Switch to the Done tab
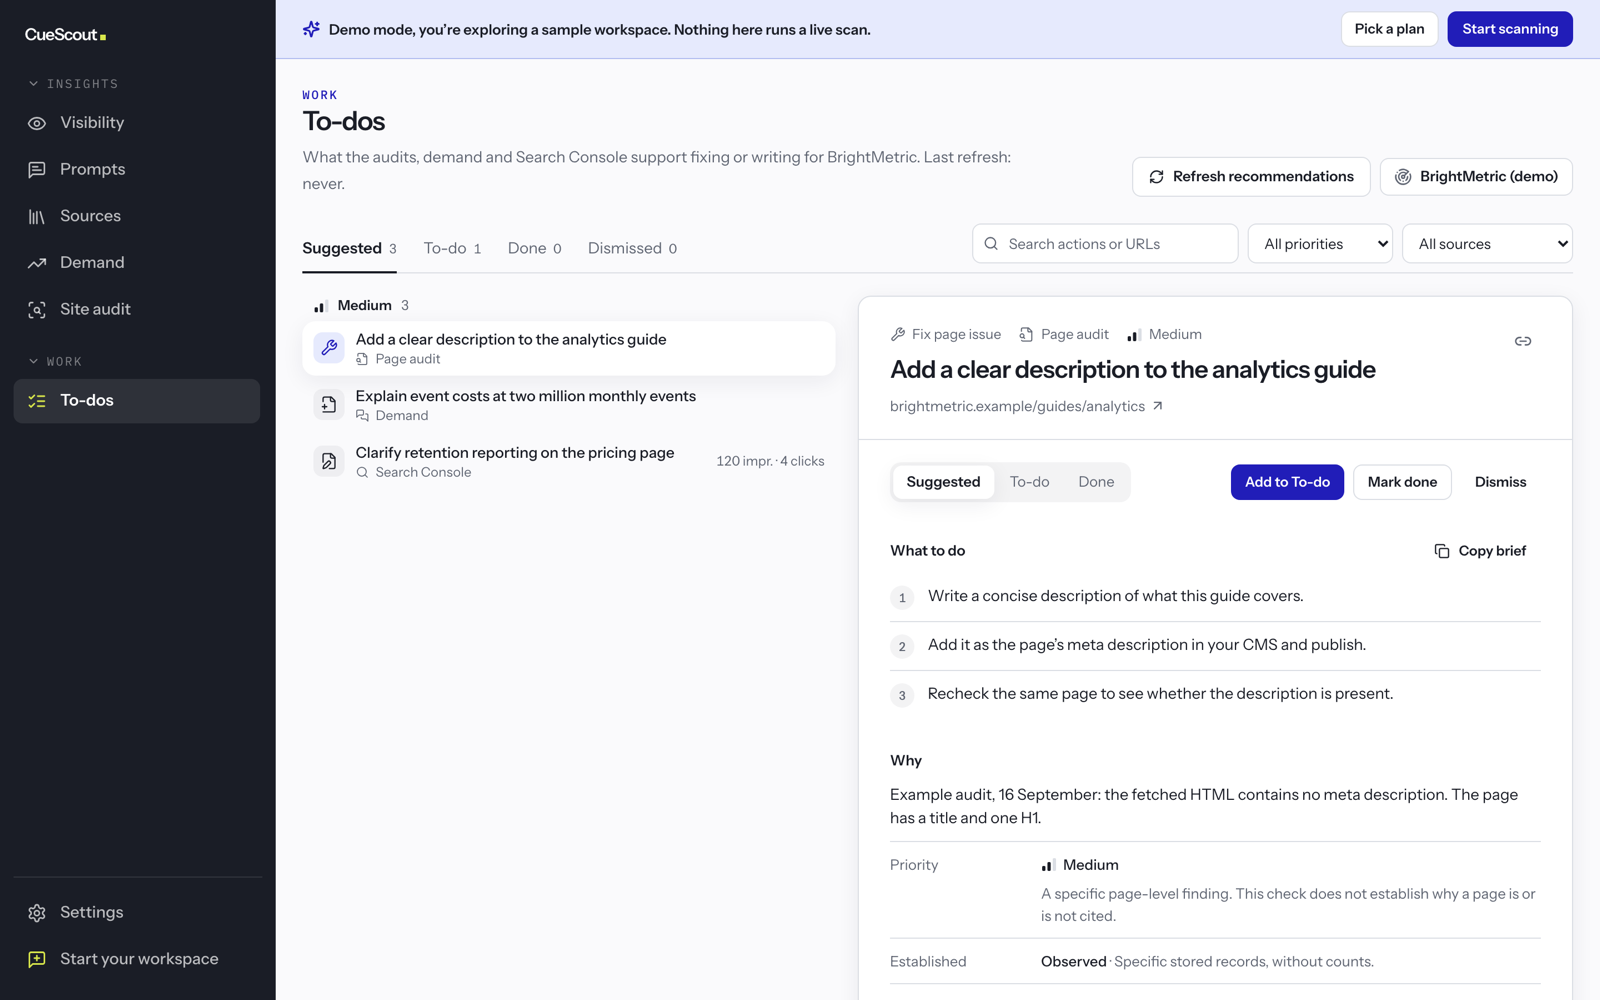Image resolution: width=1600 pixels, height=1000 pixels. click(534, 248)
